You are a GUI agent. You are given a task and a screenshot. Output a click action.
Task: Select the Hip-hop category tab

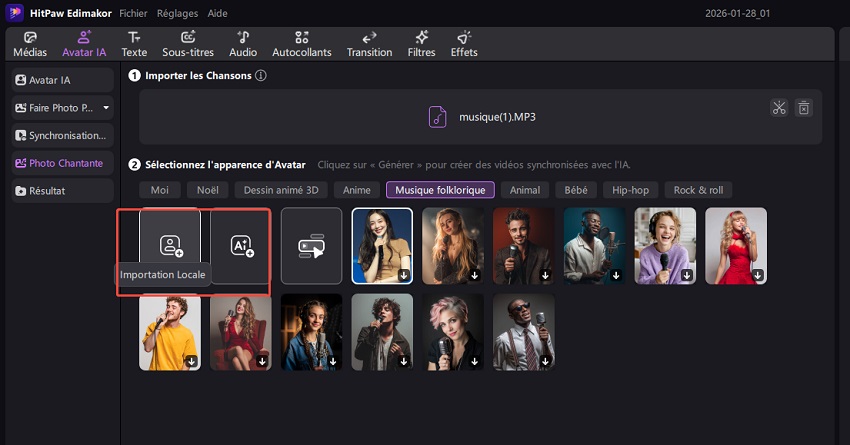(x=630, y=190)
